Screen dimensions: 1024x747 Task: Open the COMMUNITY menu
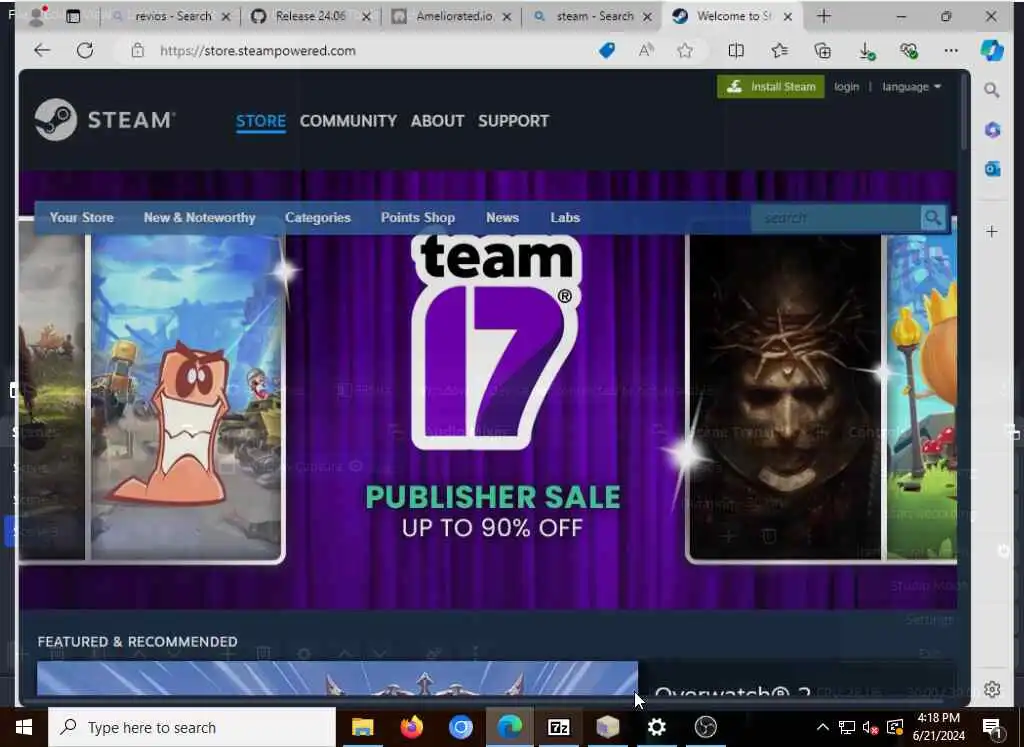tap(348, 121)
